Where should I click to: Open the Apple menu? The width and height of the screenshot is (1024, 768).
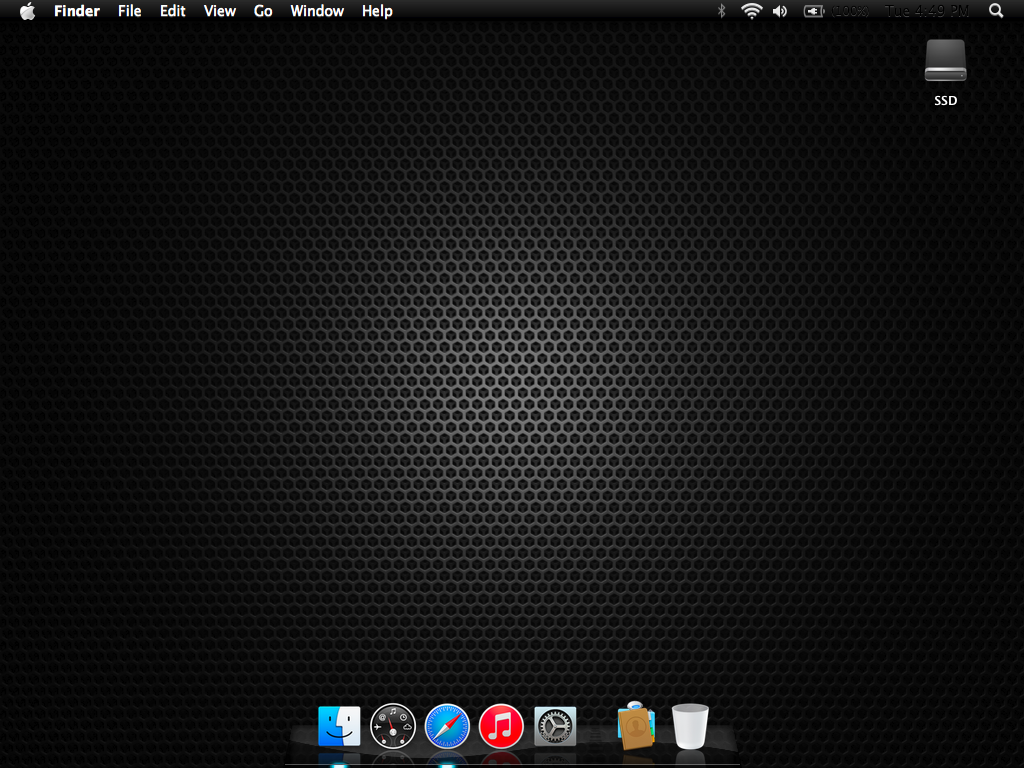point(27,11)
